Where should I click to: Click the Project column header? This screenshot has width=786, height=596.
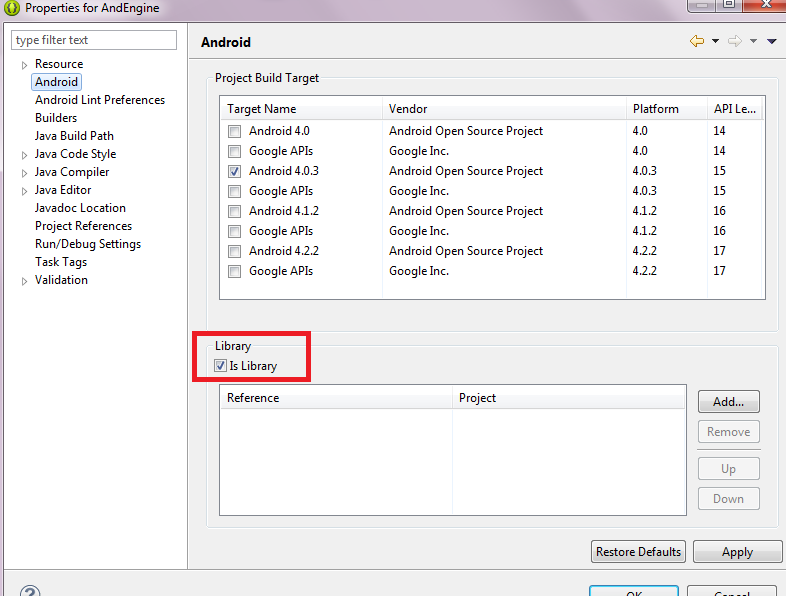[x=569, y=398]
